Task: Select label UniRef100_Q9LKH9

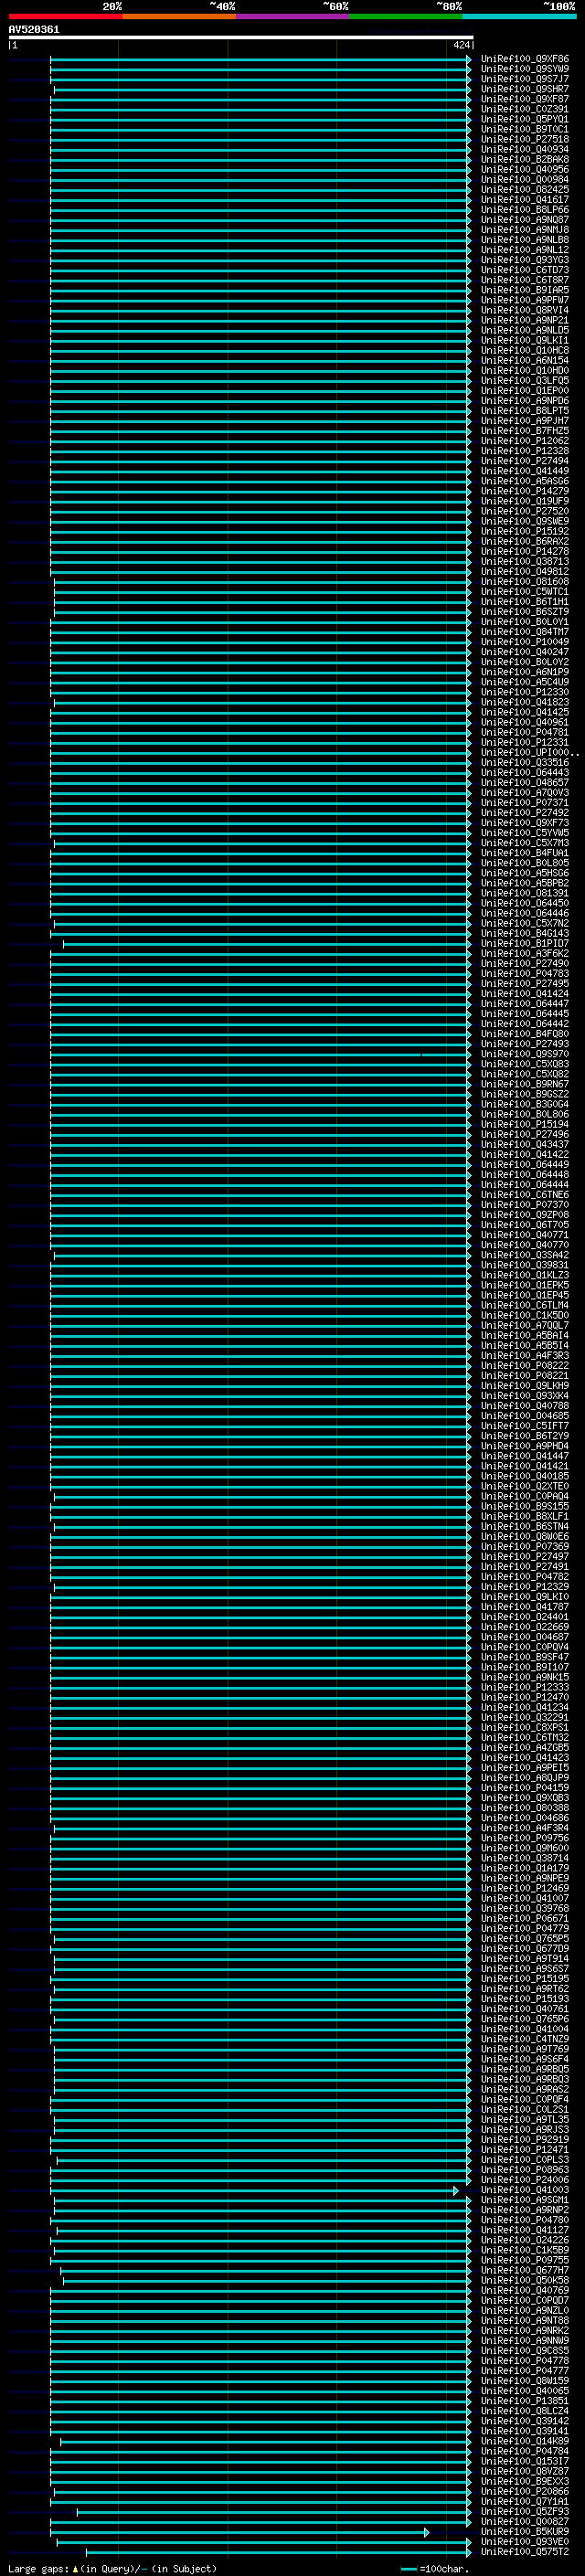Action: (525, 1386)
